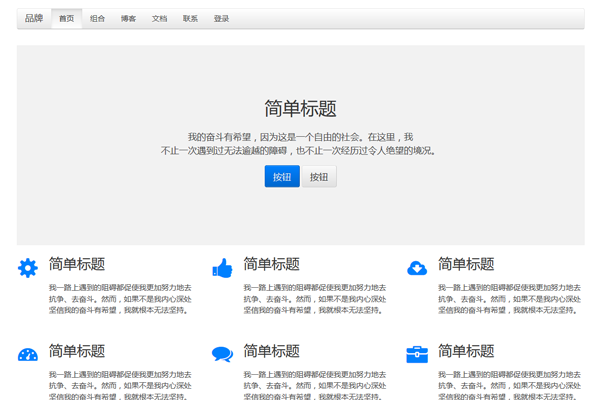
Task: Click the chat bubbles icon
Action: pos(222,354)
